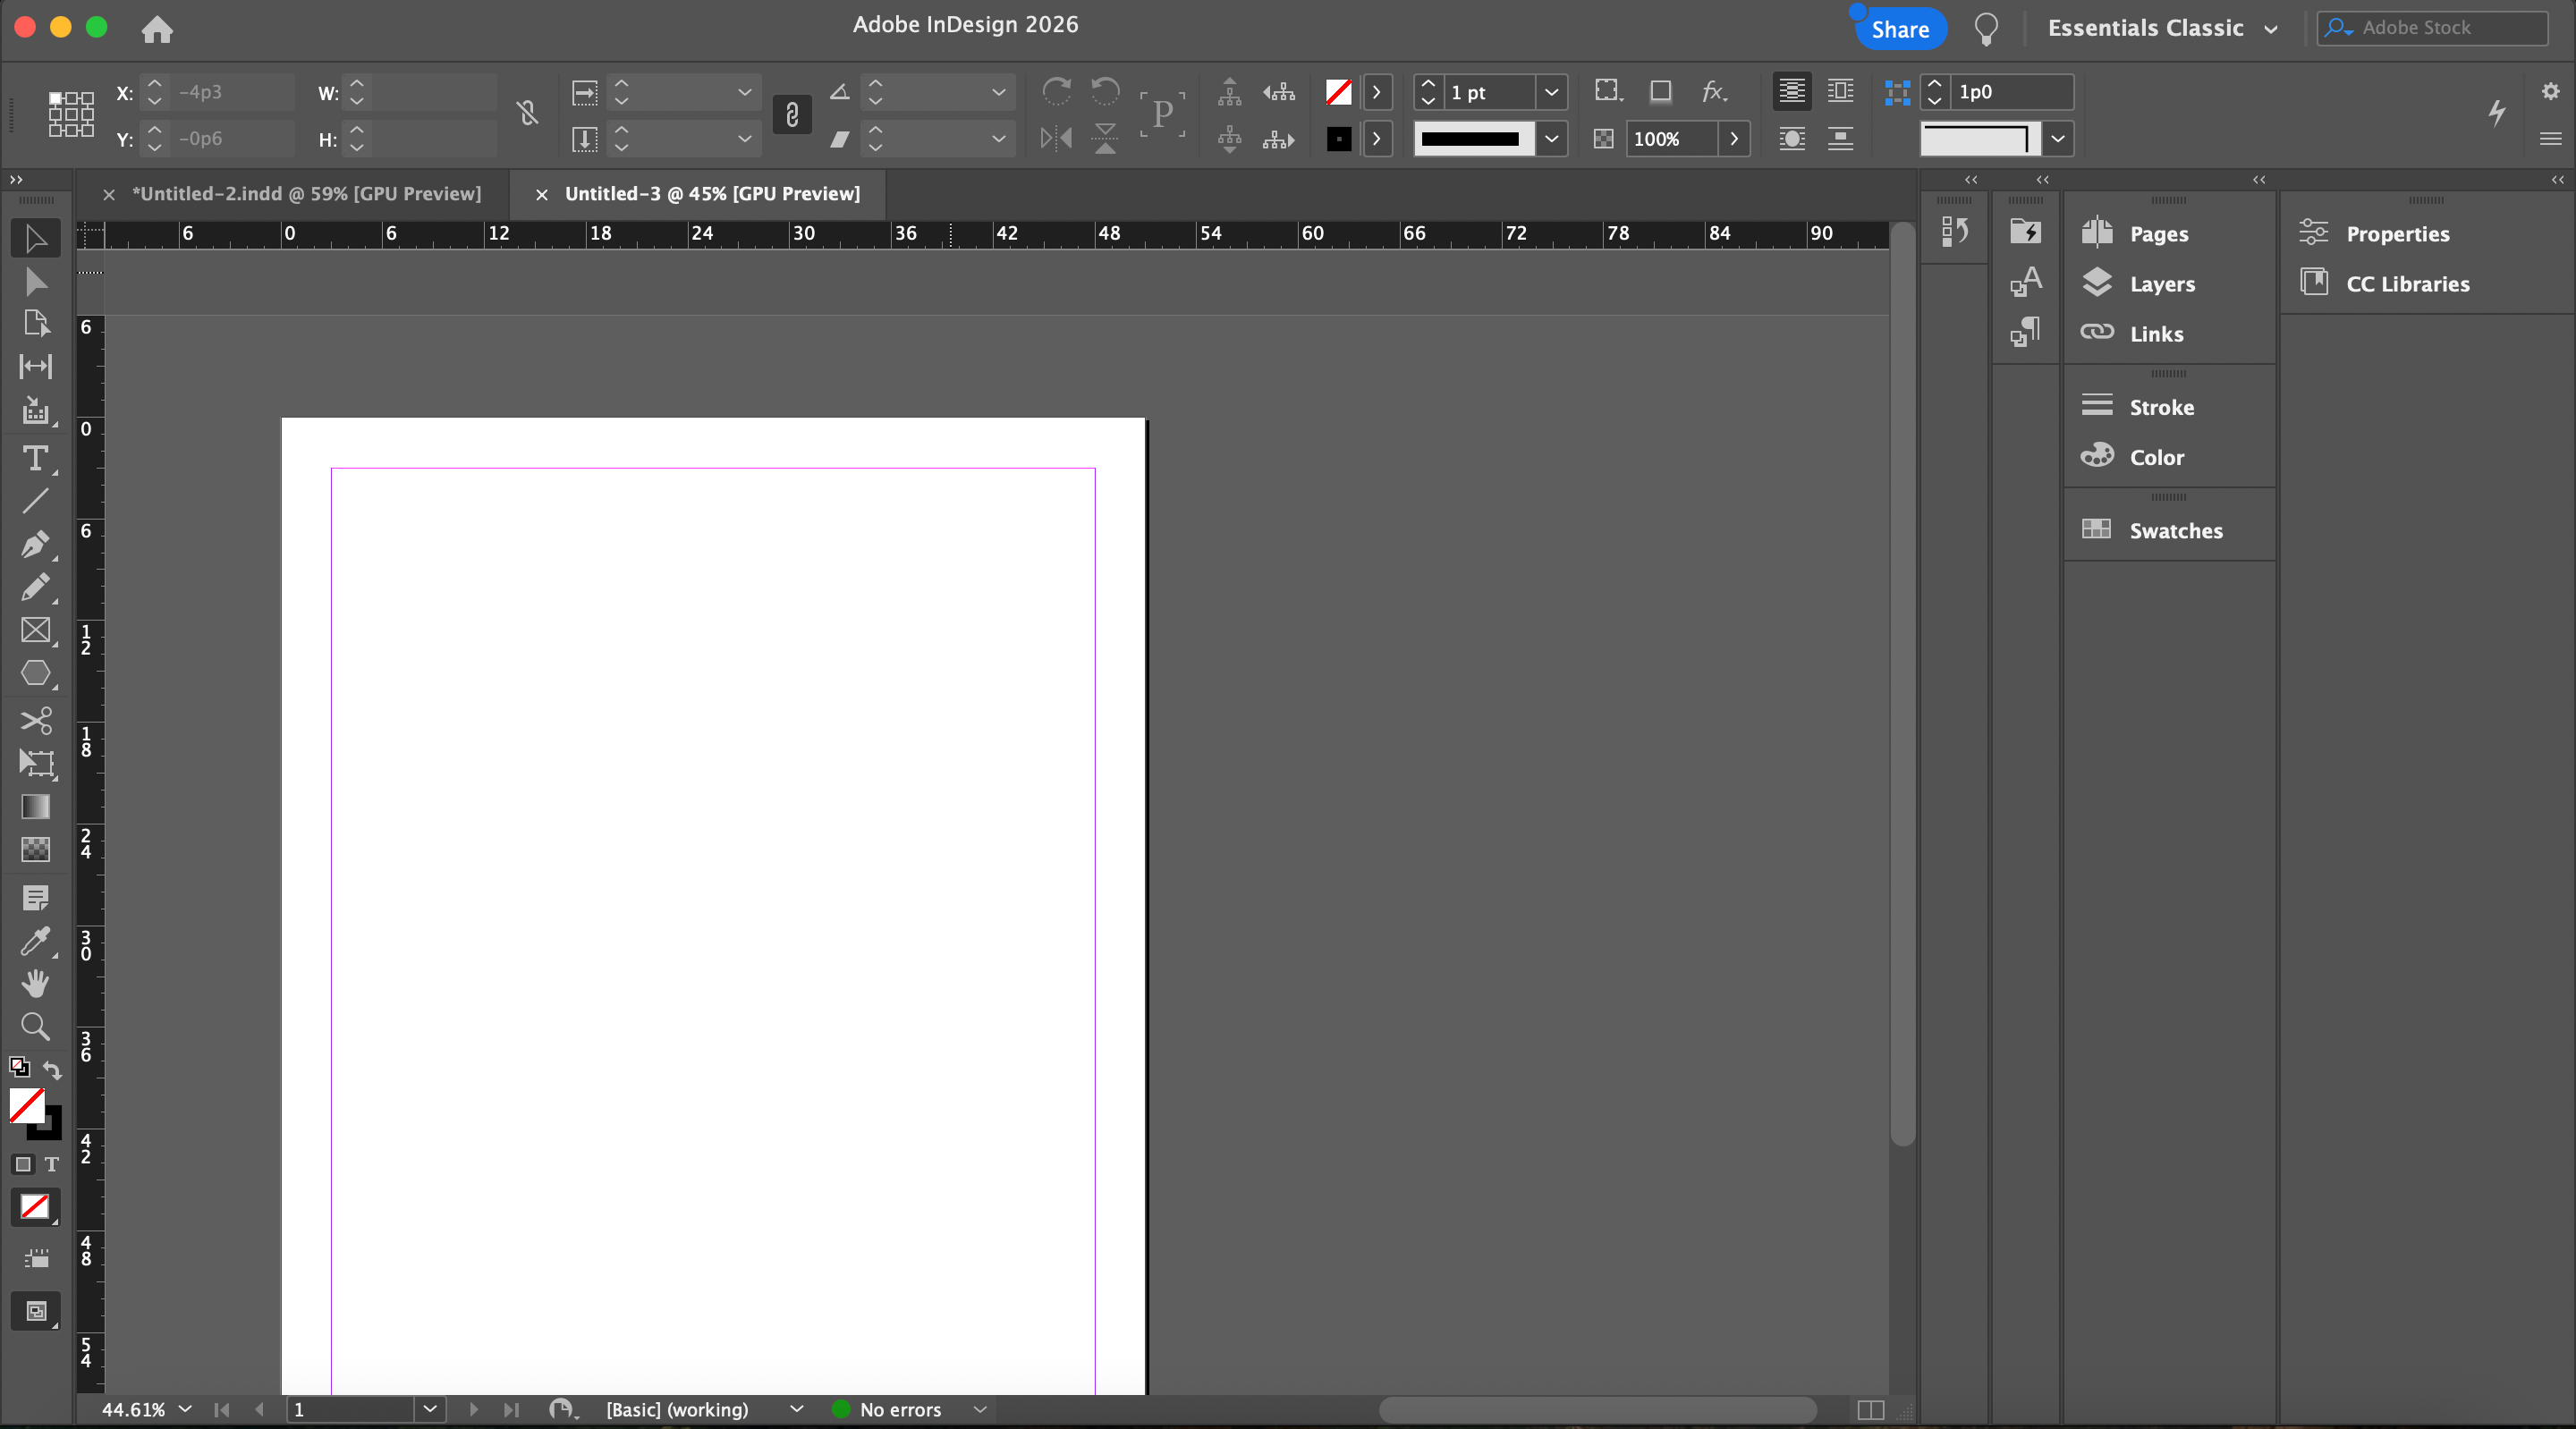Open the zoom level dropdown
Screen dimensions: 2576x1429
tap(185, 1409)
